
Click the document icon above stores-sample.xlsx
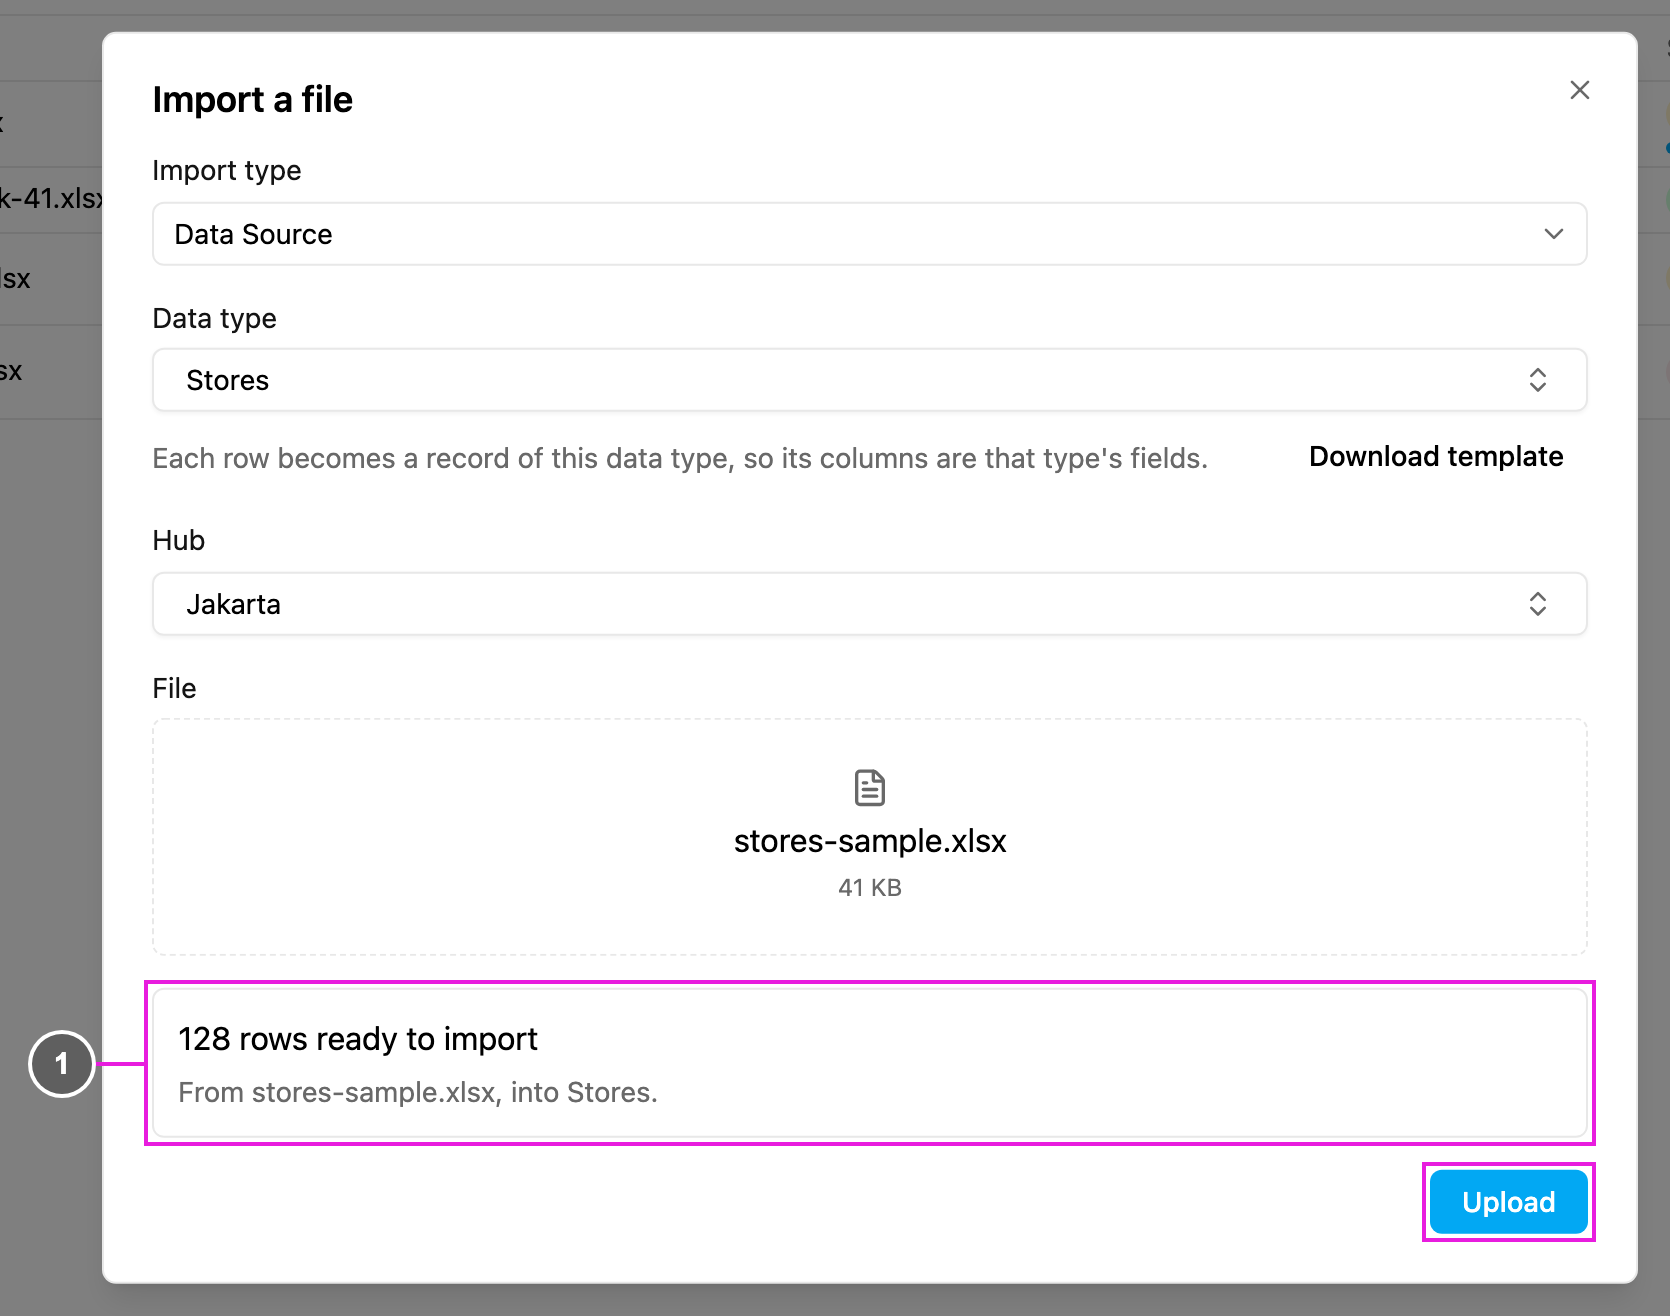(x=870, y=788)
